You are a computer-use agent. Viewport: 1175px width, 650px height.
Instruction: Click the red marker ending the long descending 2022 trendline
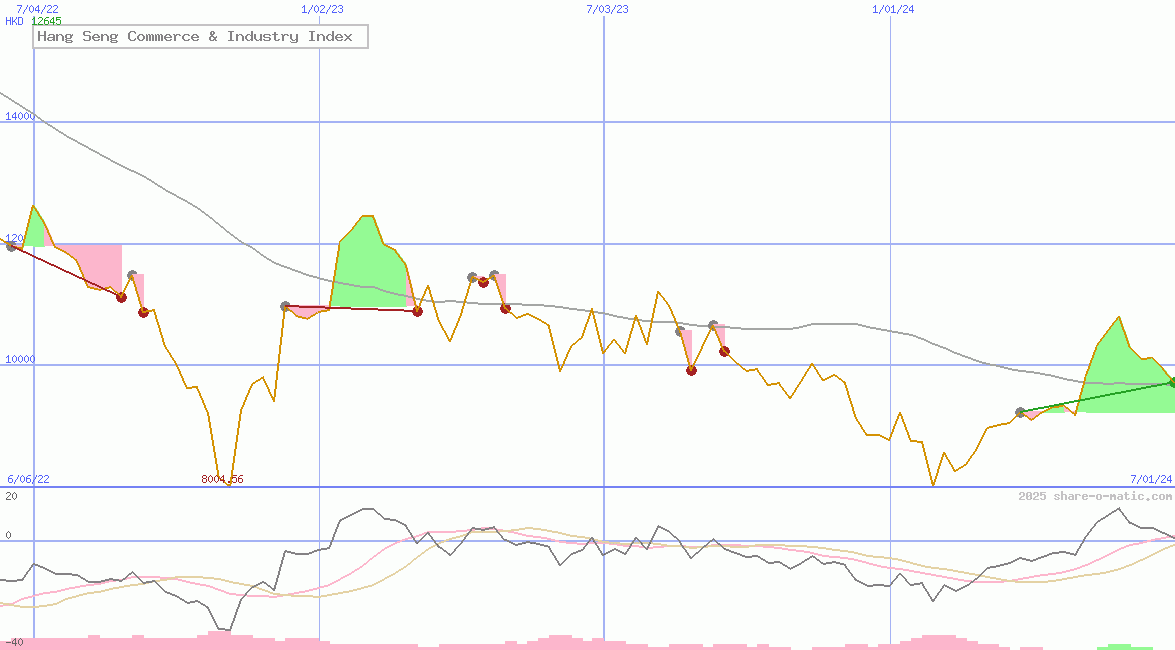[x=121, y=298]
